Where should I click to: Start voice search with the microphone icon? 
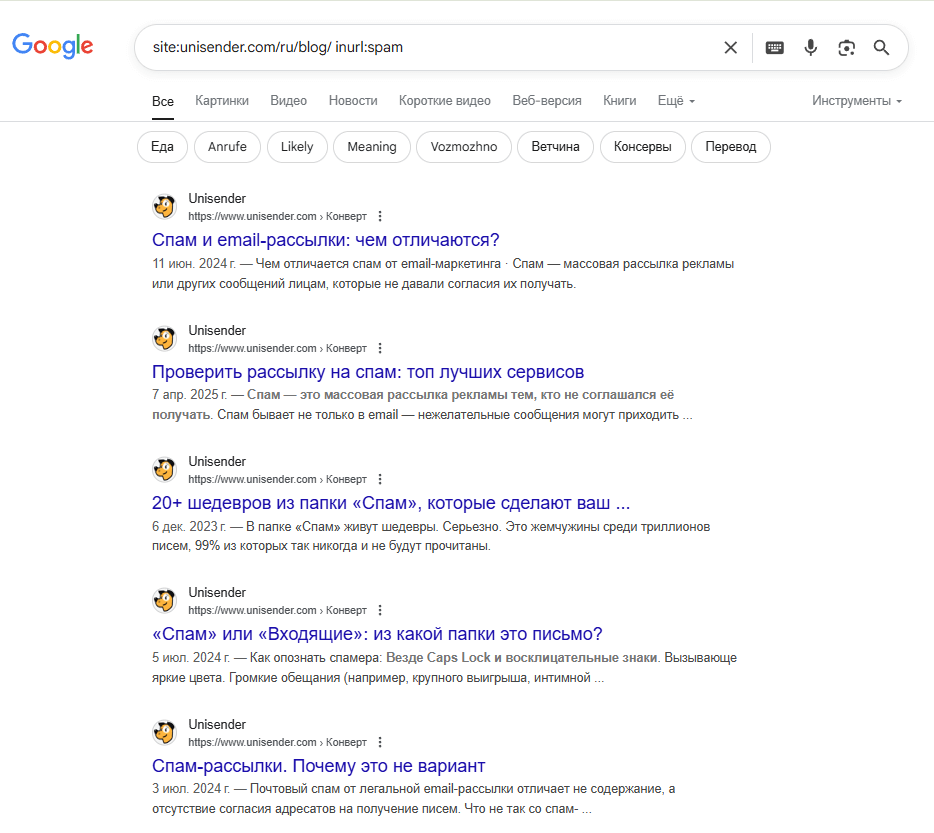coord(810,48)
